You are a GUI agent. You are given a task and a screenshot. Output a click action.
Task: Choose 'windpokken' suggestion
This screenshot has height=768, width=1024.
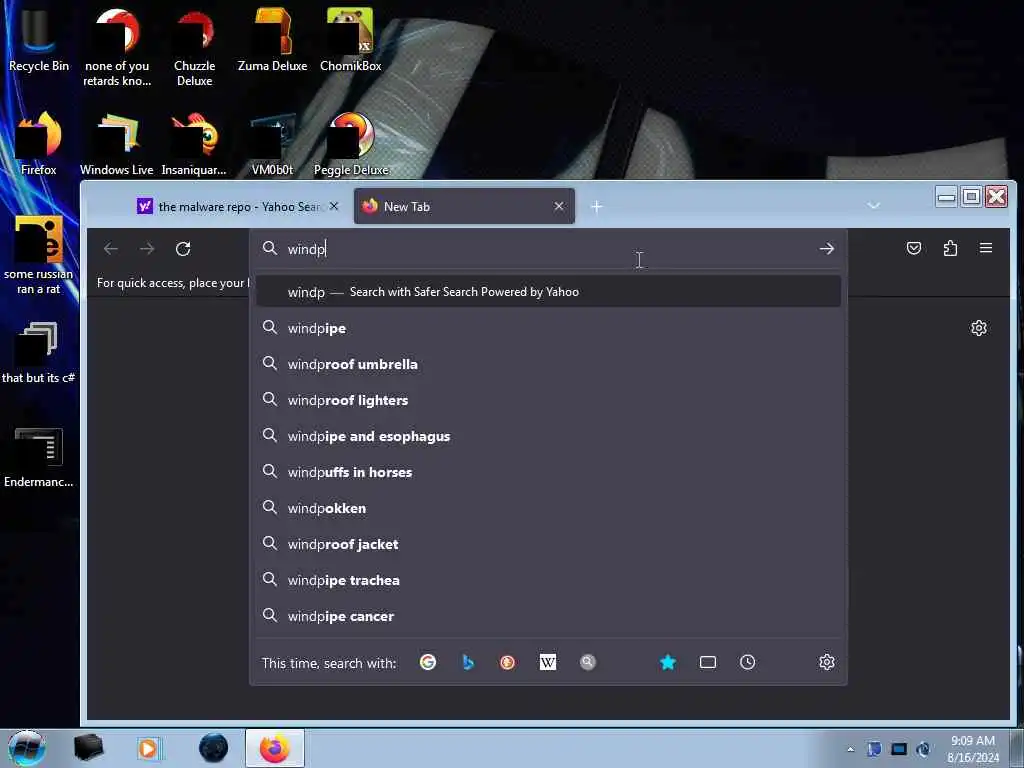pos(549,507)
